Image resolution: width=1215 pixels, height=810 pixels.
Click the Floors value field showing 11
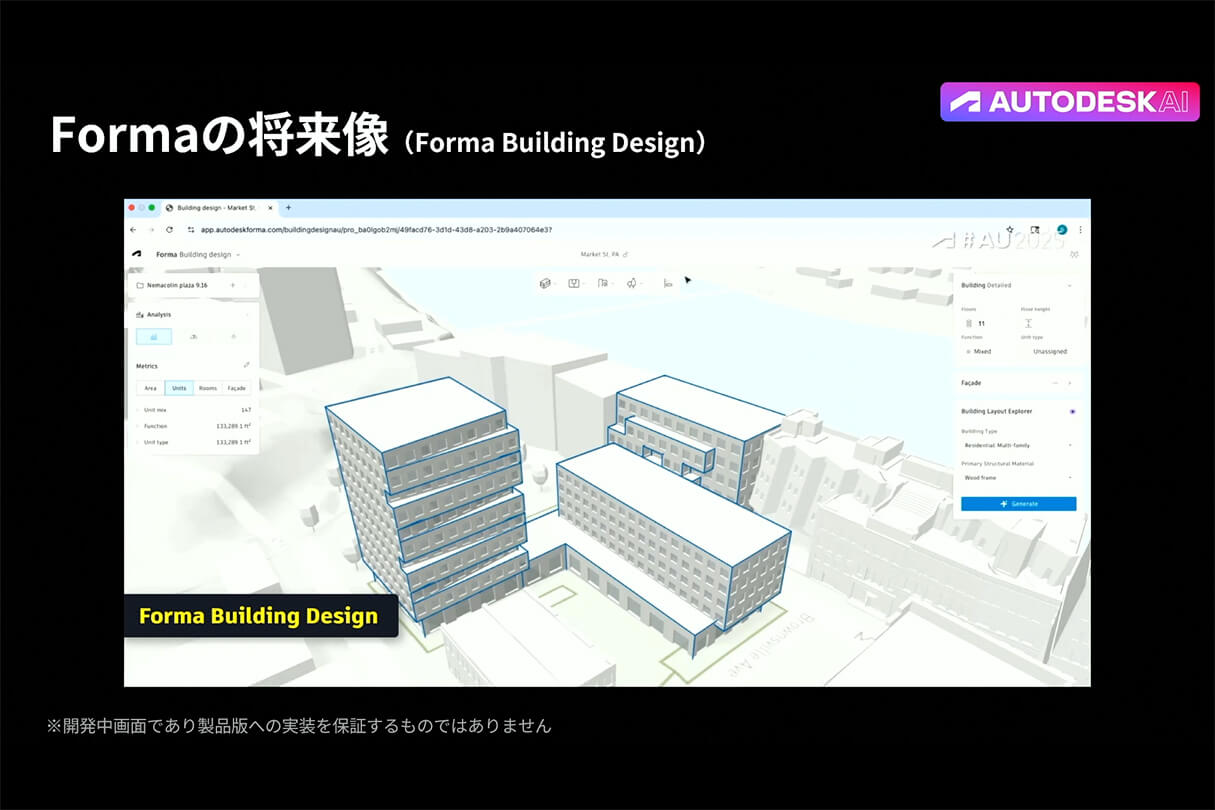coord(981,324)
